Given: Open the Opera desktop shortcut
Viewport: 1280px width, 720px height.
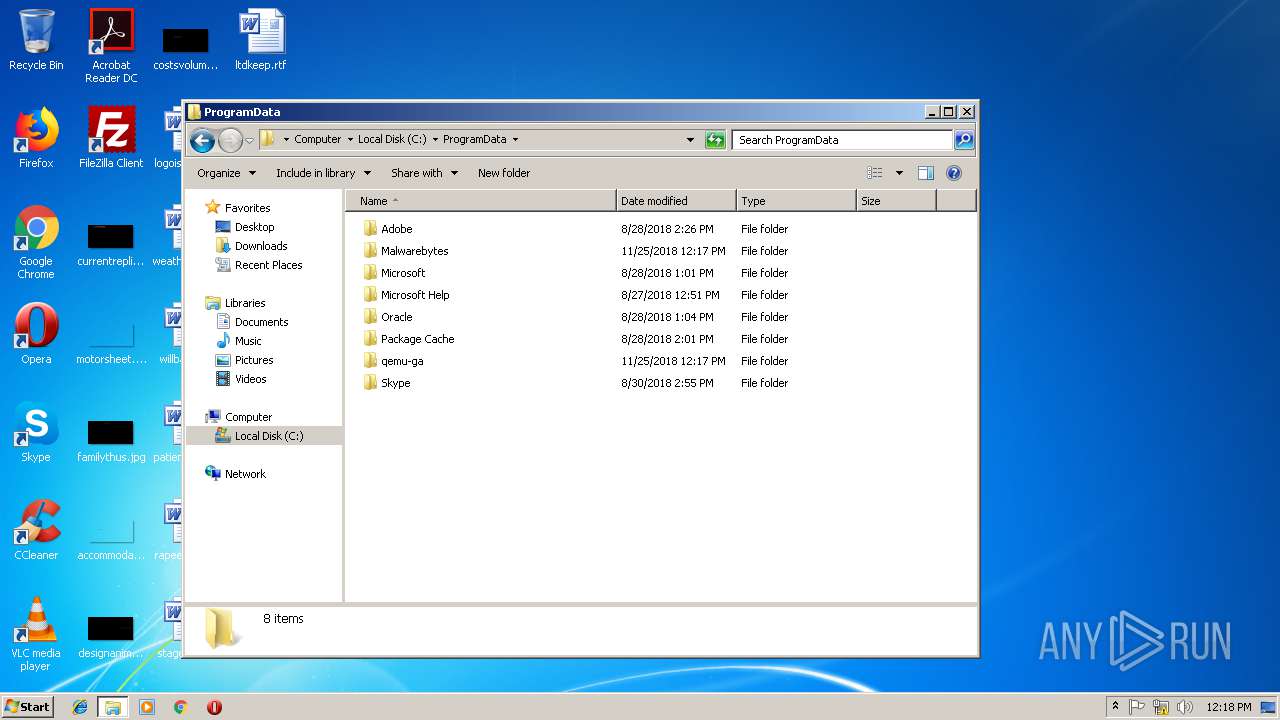Looking at the screenshot, I should pyautogui.click(x=36, y=334).
